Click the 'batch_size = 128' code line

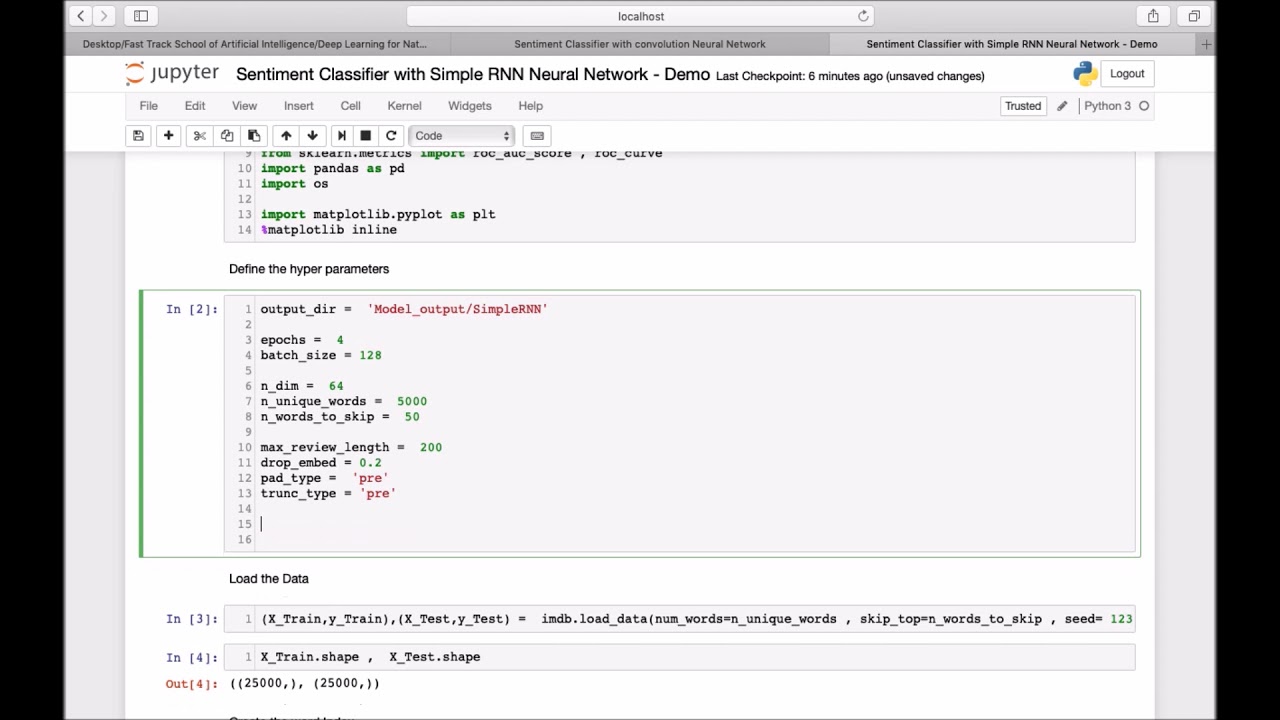coord(321,355)
